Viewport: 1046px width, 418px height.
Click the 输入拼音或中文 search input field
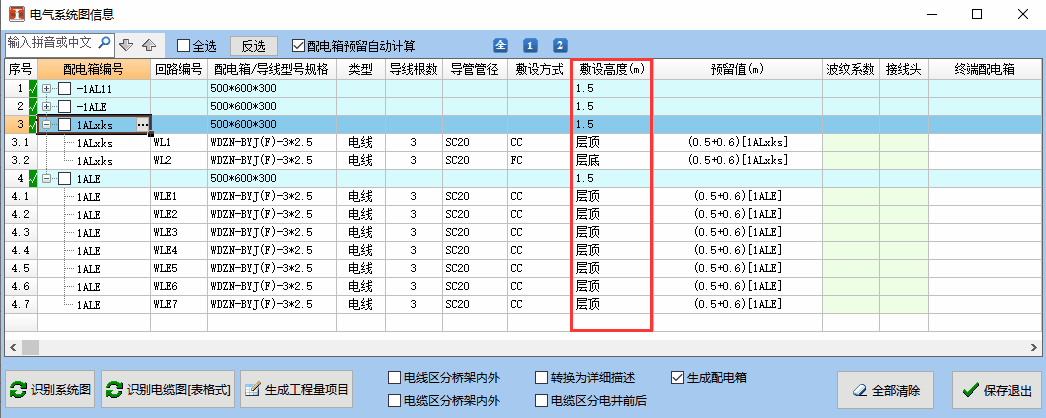[x=50, y=43]
